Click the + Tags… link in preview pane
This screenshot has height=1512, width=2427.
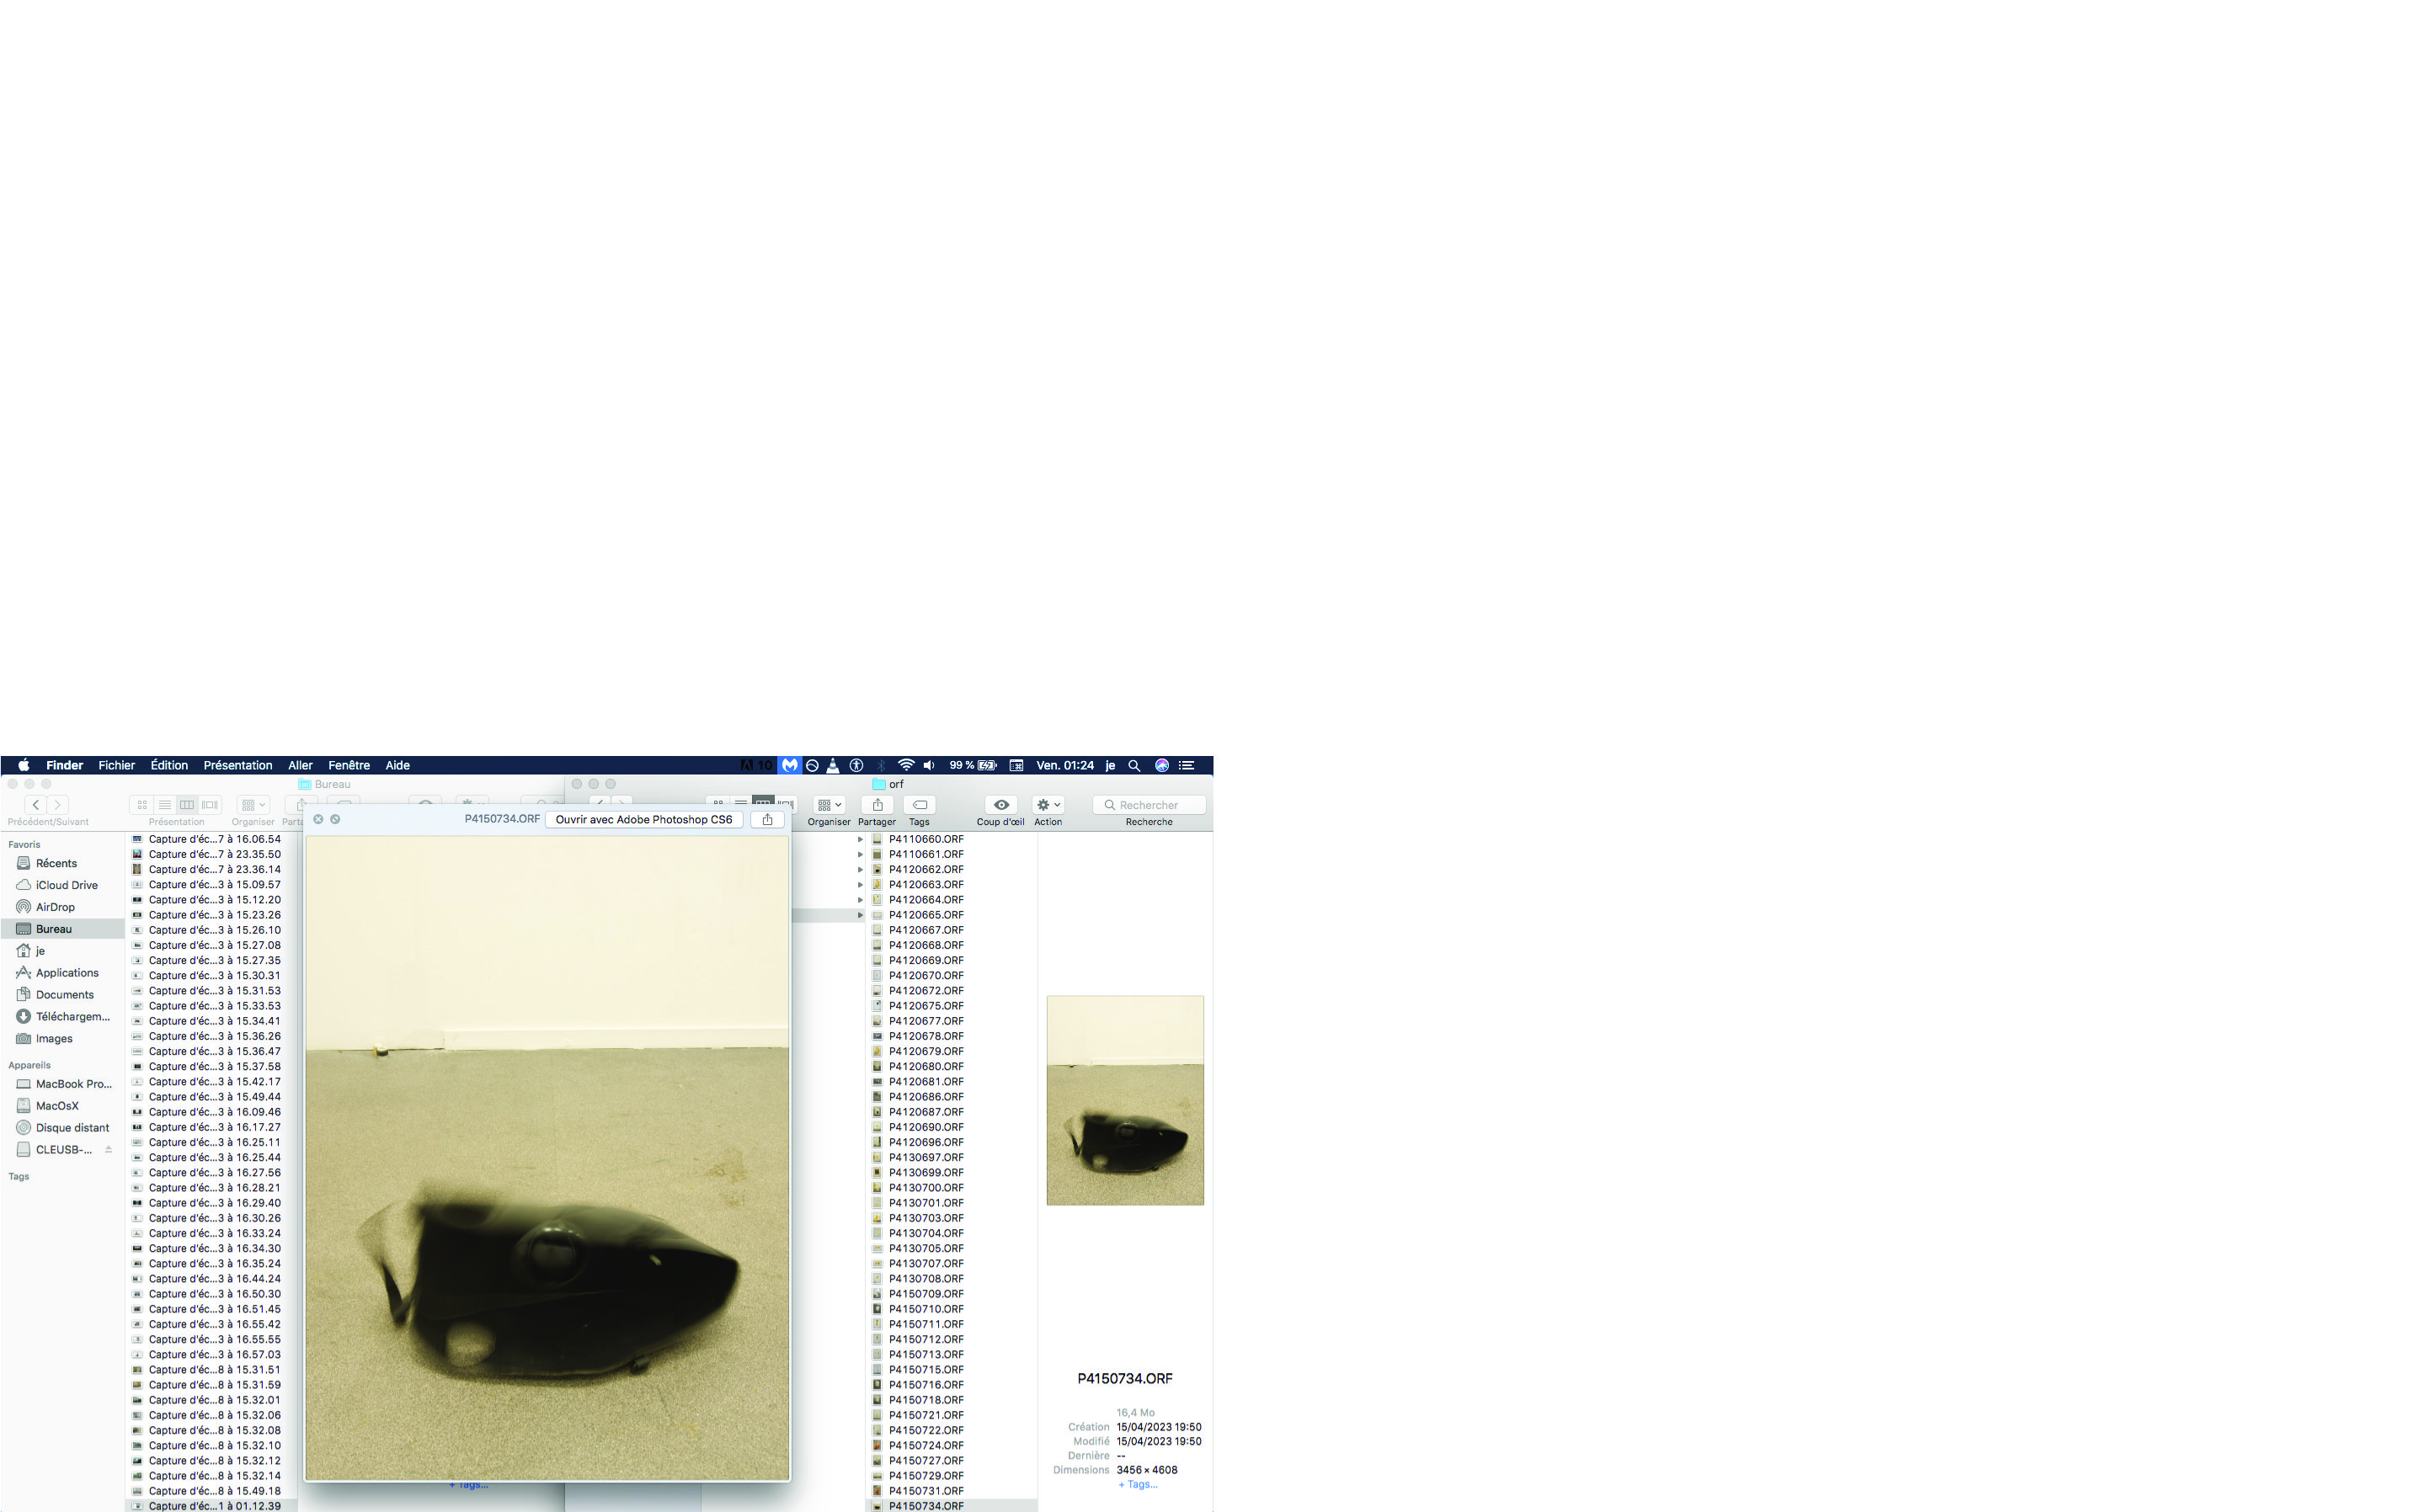coord(1137,1484)
